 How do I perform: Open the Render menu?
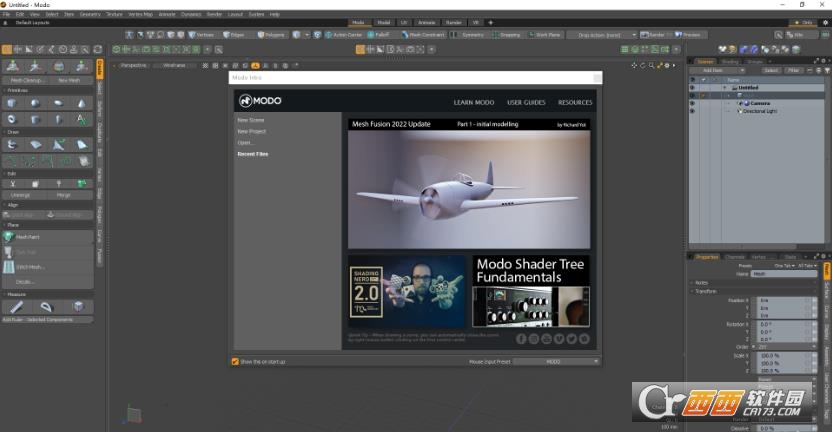pyautogui.click(x=214, y=14)
